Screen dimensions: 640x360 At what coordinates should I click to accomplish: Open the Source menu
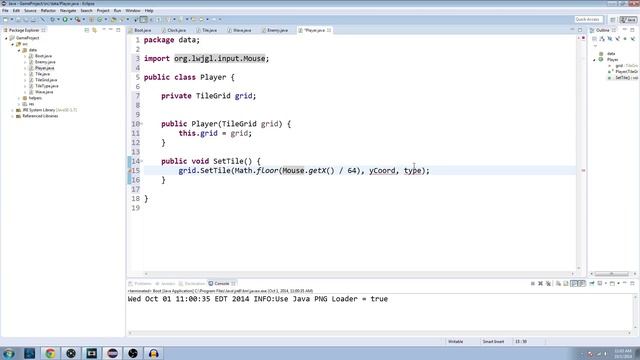pyautogui.click(x=30, y=11)
